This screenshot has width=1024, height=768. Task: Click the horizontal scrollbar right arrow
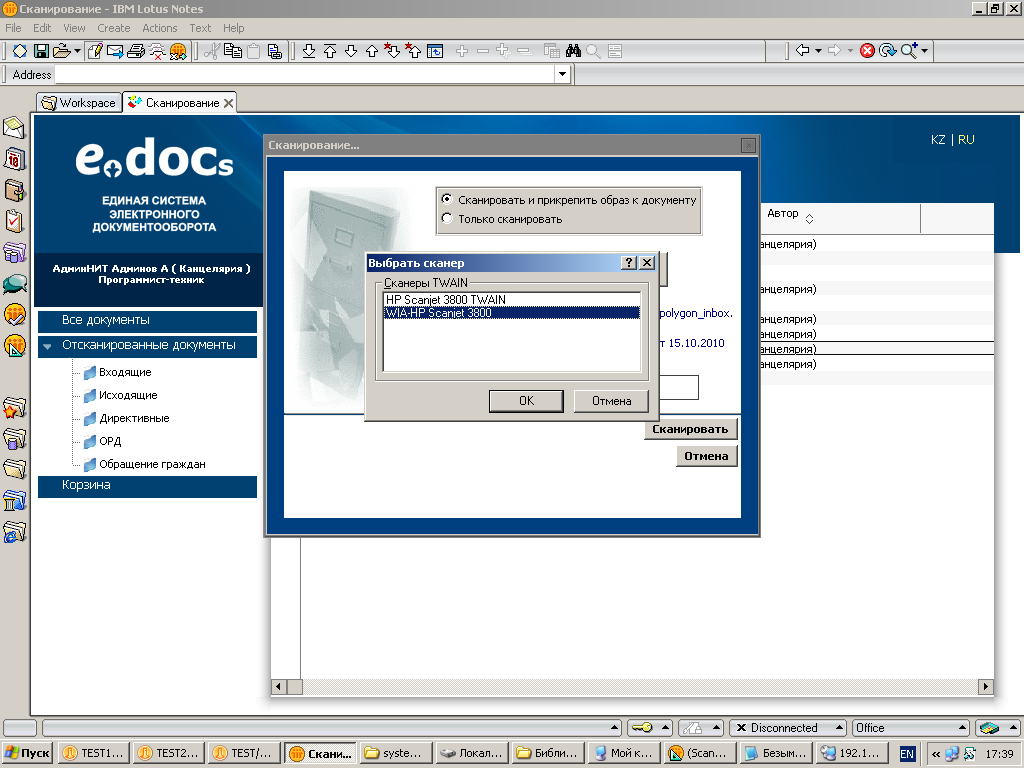pos(986,686)
